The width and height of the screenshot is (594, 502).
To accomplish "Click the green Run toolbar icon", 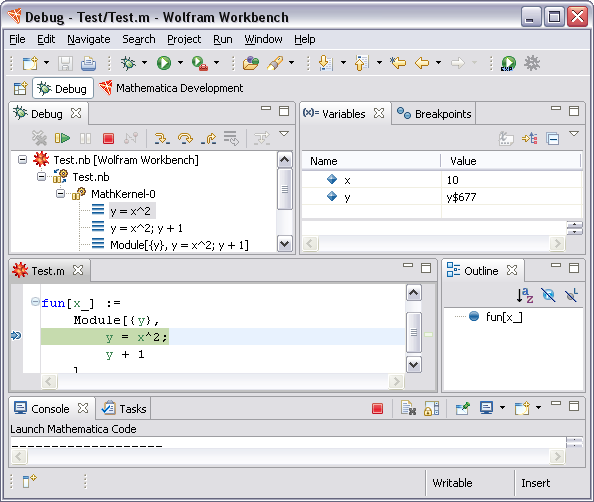I will point(164,63).
